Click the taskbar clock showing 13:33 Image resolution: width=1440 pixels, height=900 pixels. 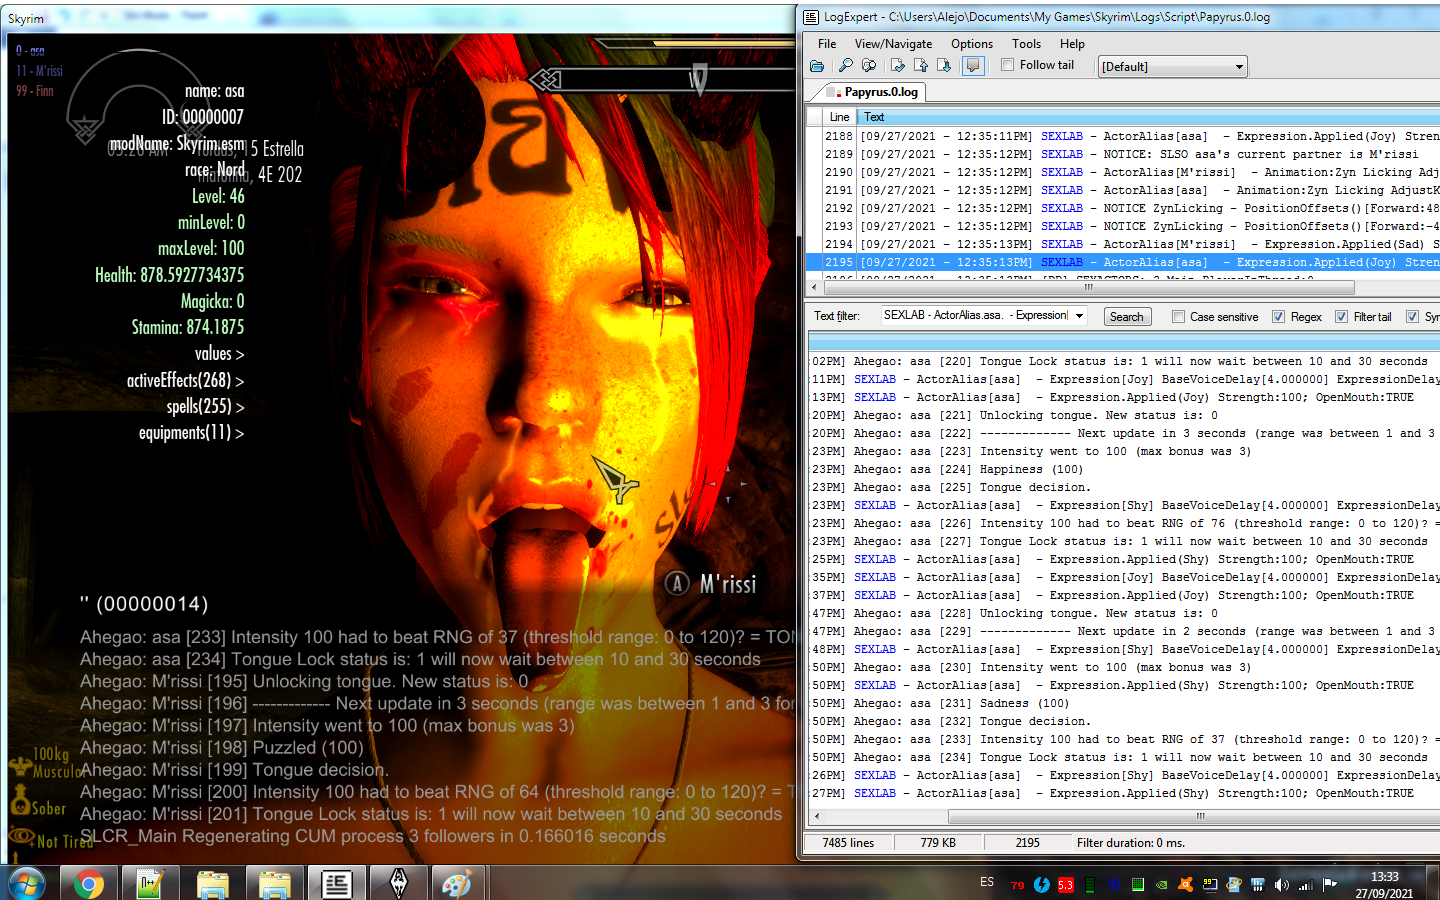1384,885
